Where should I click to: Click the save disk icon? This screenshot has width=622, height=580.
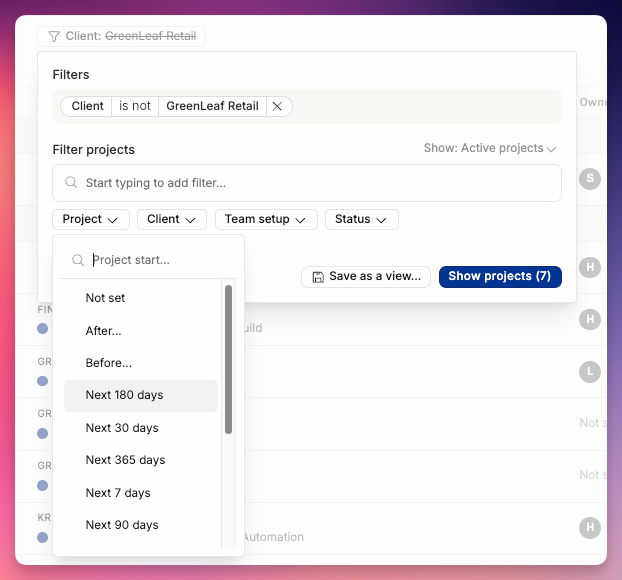click(x=318, y=277)
